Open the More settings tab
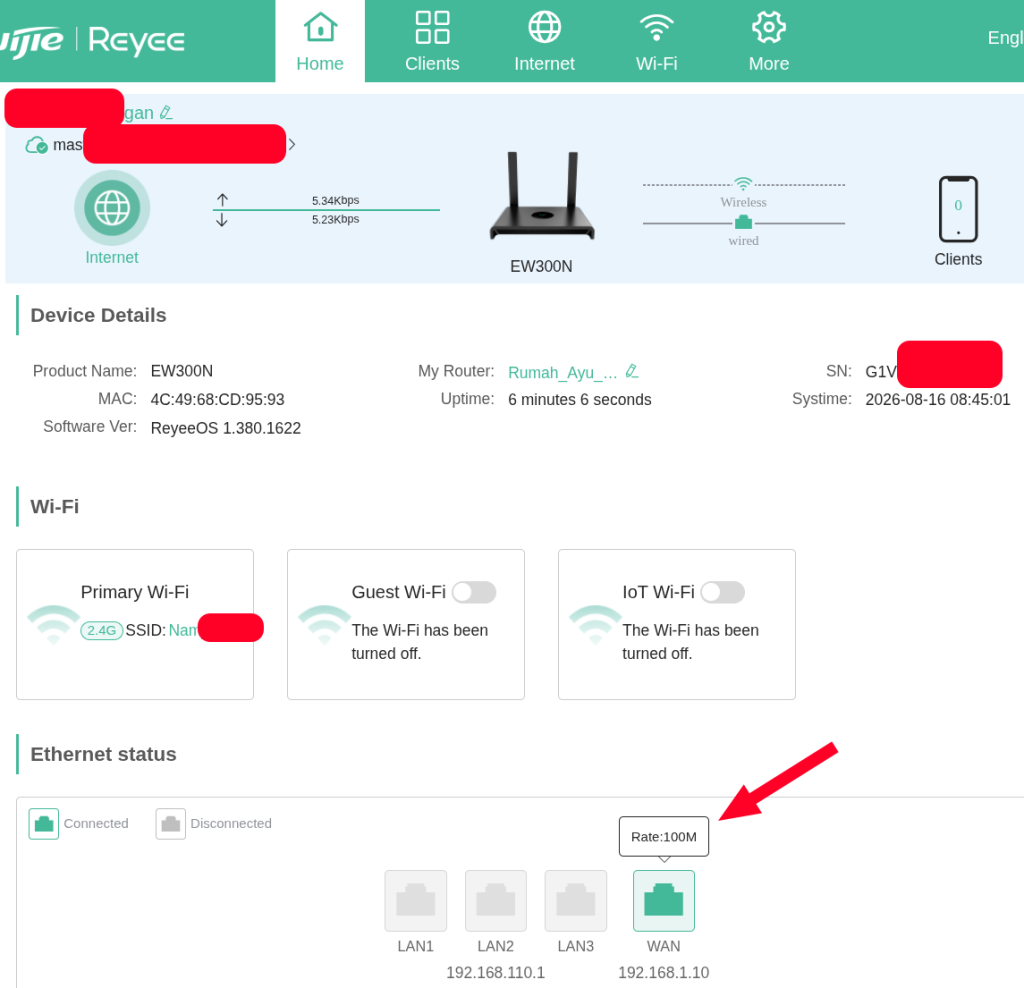This screenshot has height=988, width=1024. (769, 41)
